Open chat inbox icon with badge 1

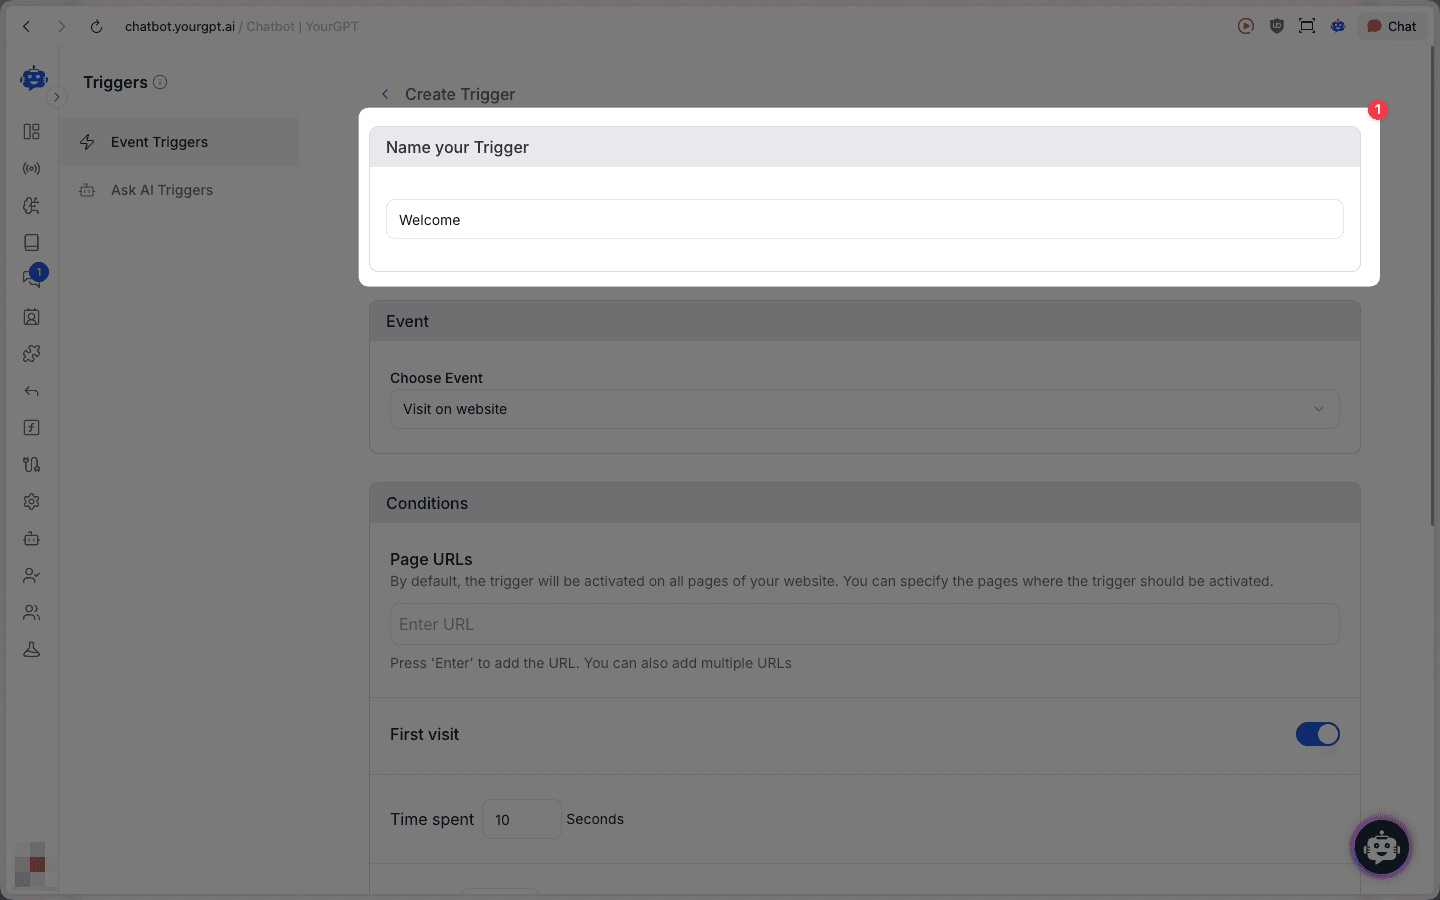31,279
